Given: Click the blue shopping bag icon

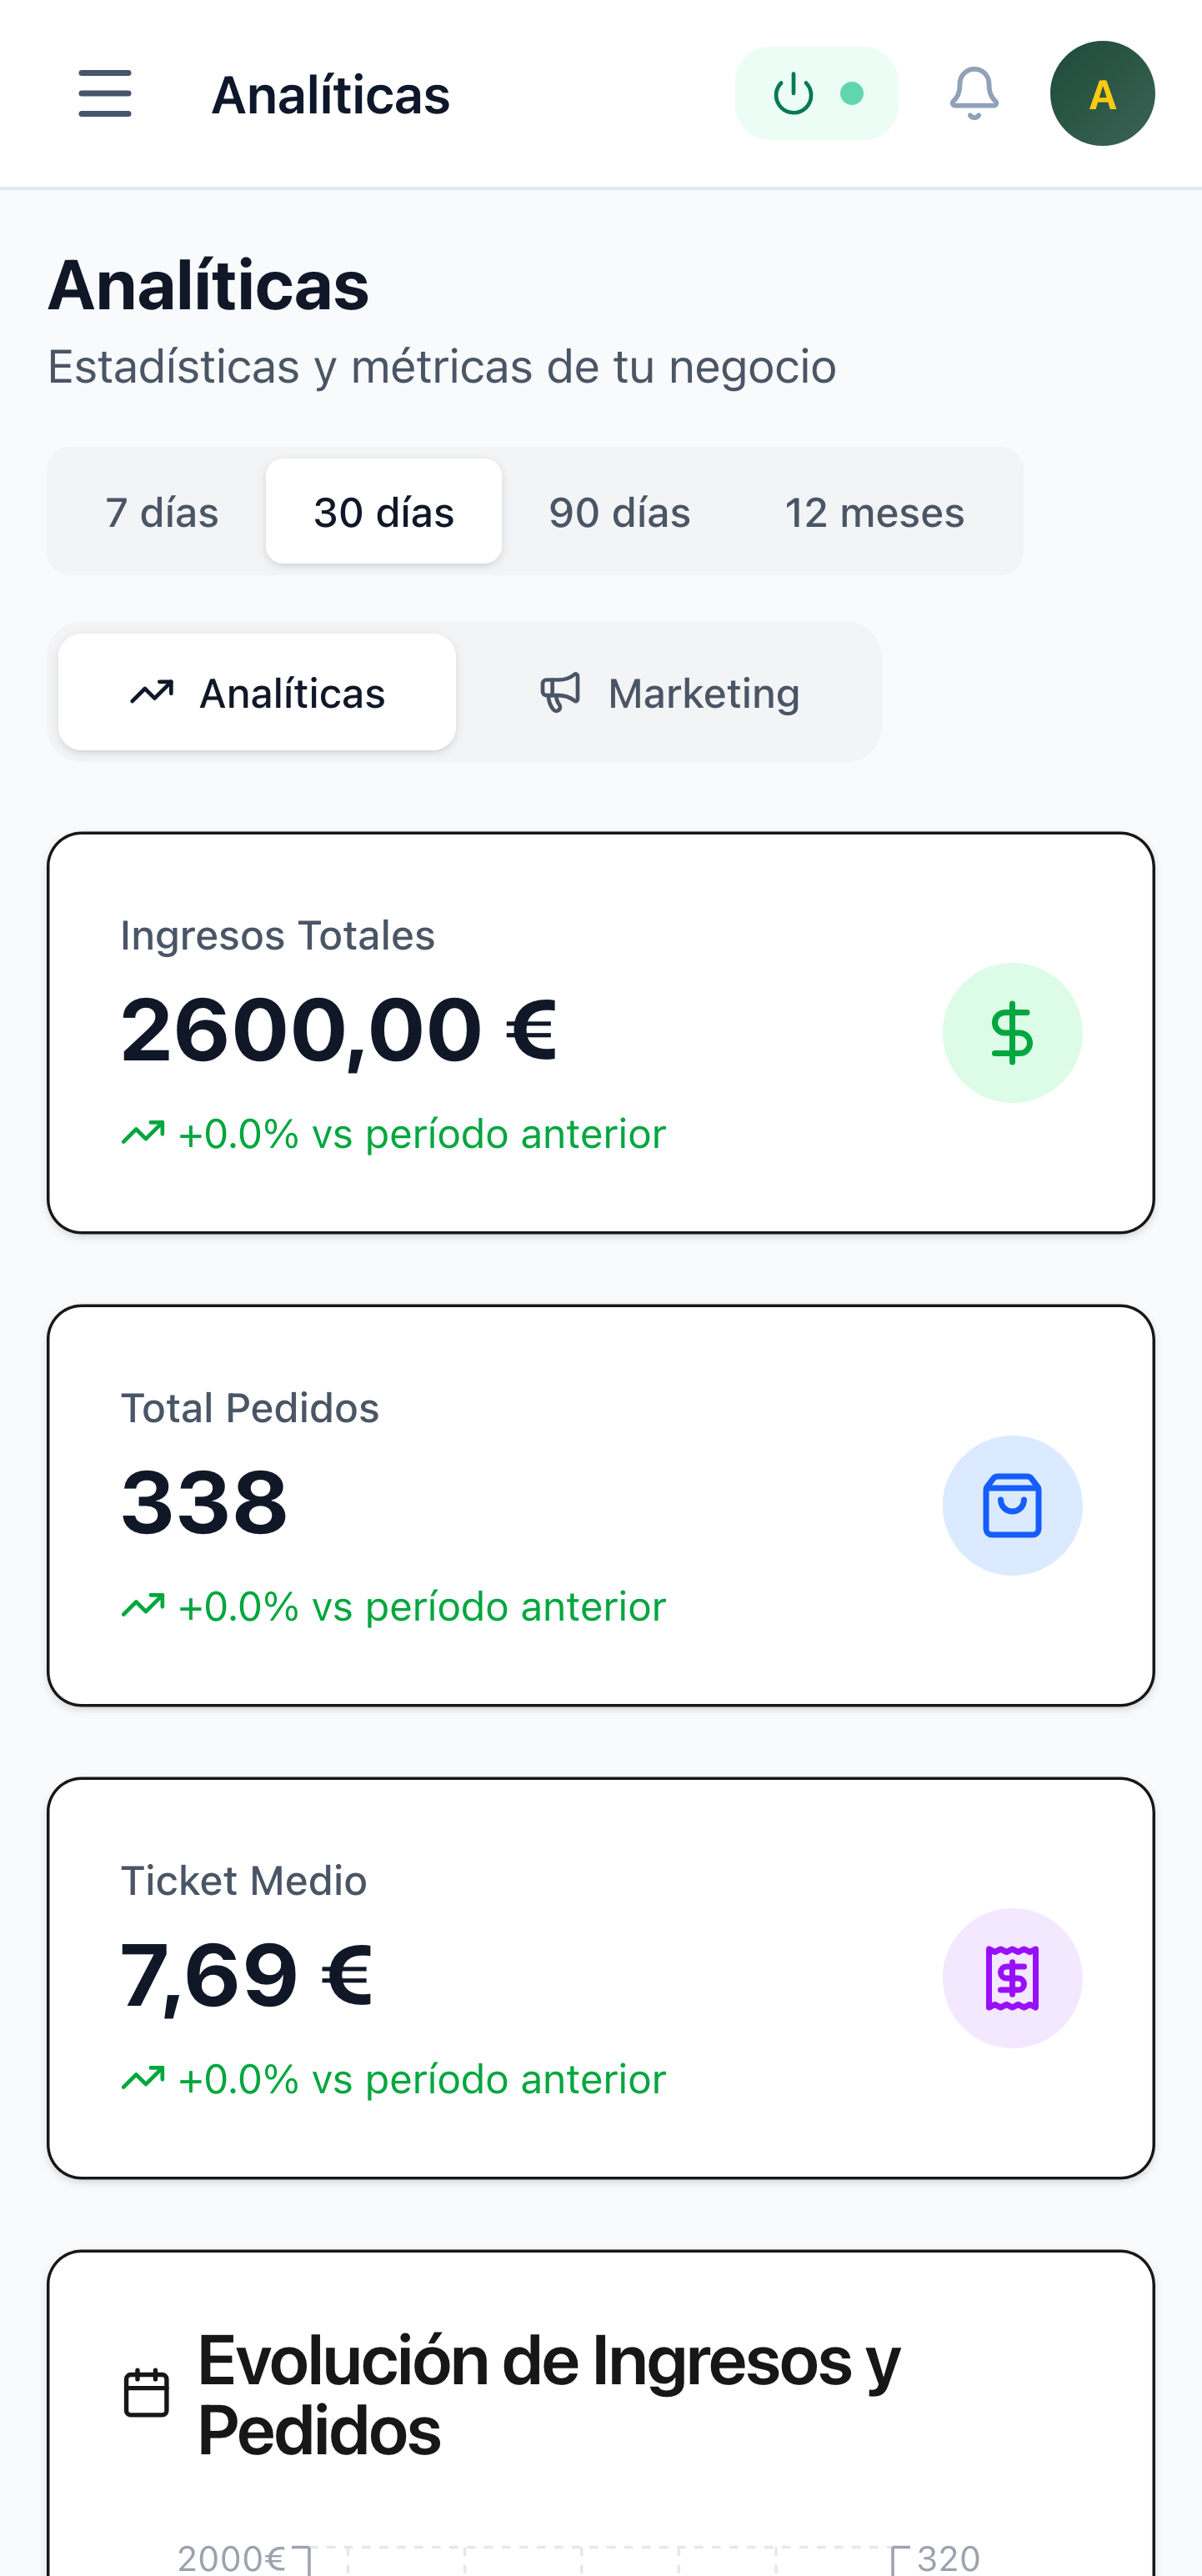Looking at the screenshot, I should click(1012, 1505).
